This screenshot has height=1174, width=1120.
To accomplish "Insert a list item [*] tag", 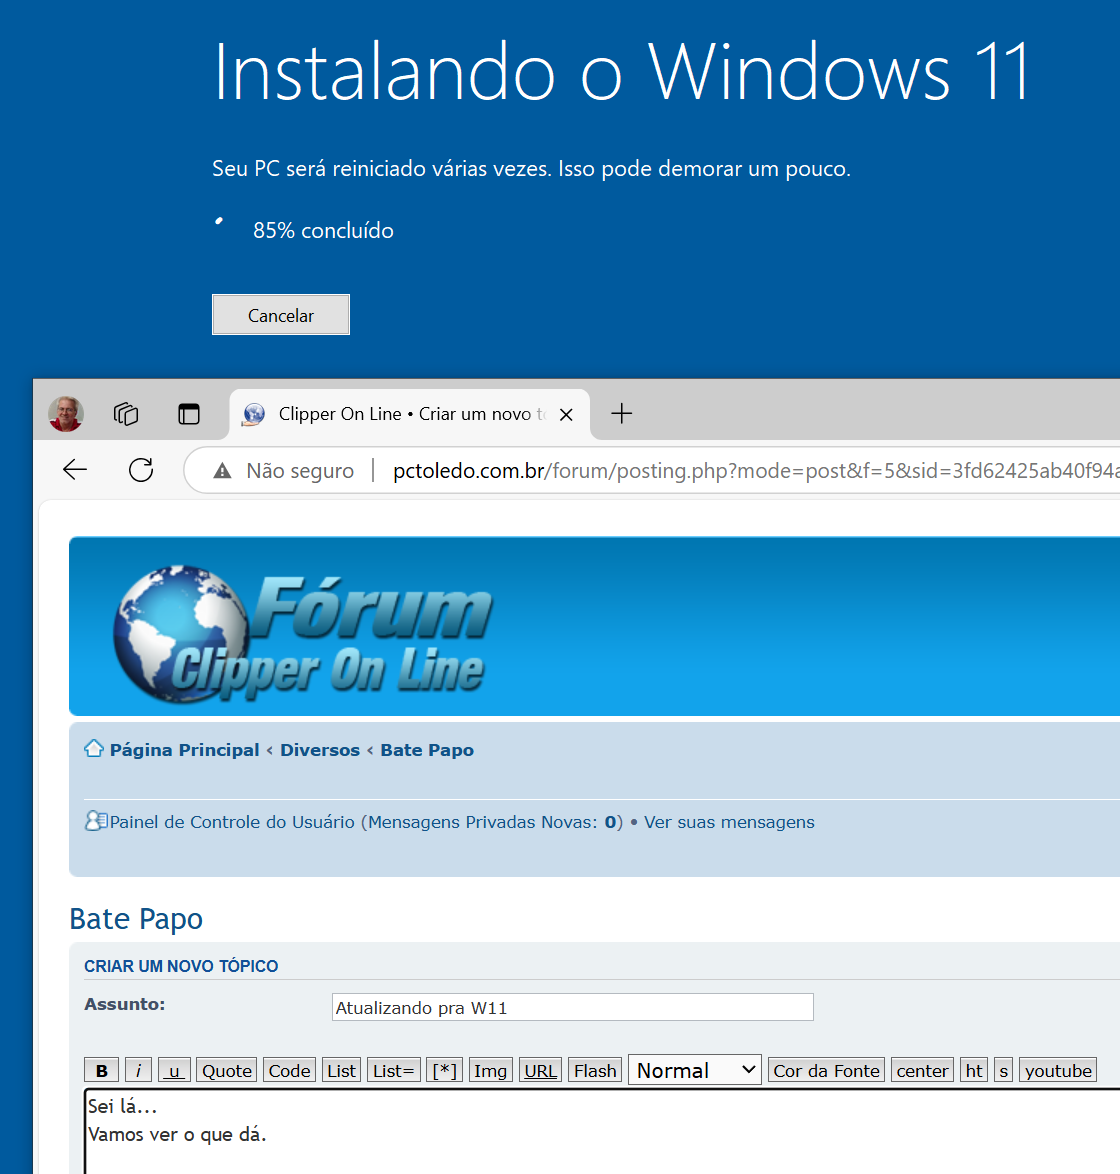I will pyautogui.click(x=445, y=1071).
